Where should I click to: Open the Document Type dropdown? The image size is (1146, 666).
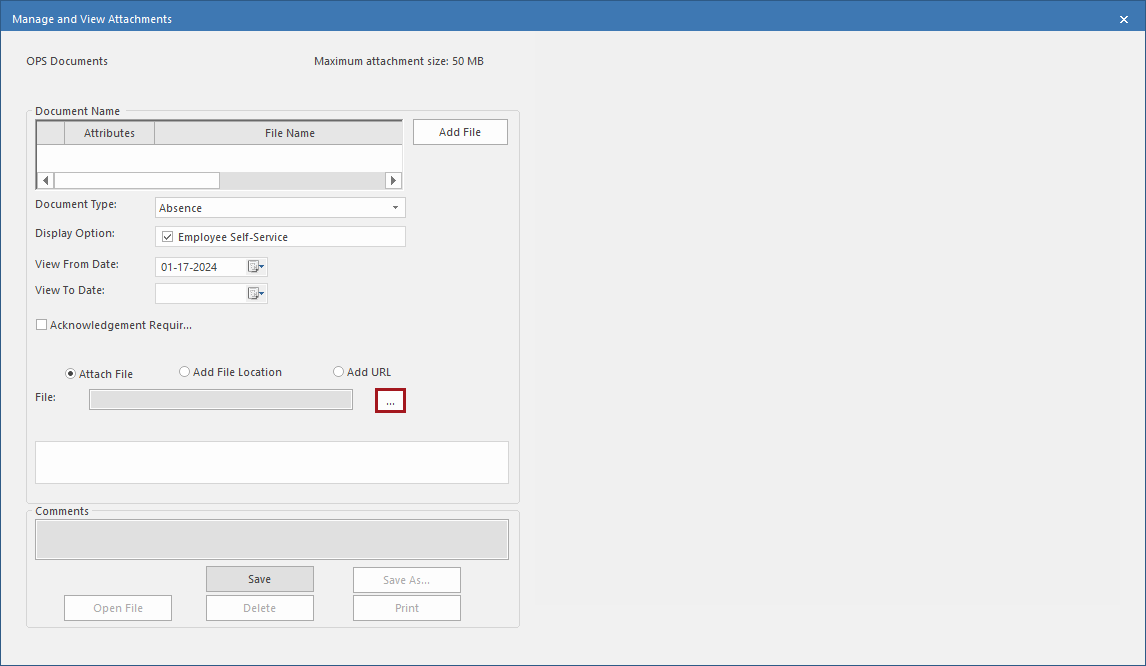[394, 207]
